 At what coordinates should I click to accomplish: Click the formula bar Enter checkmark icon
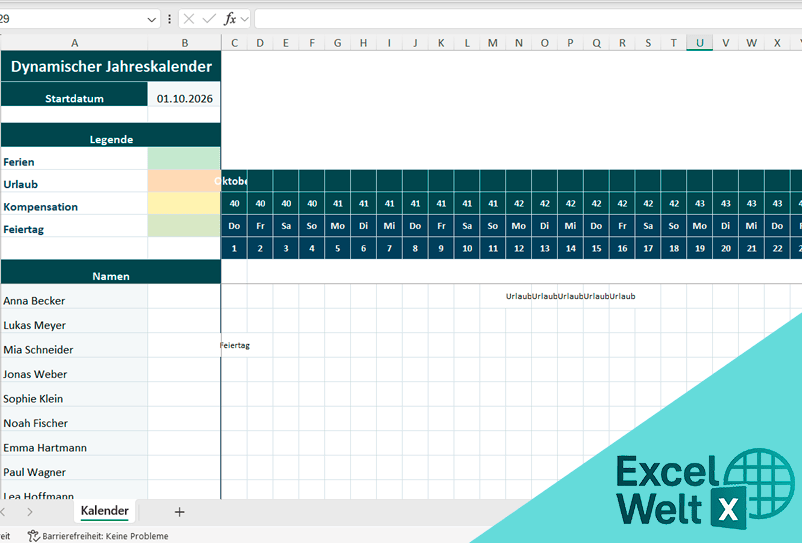tap(209, 19)
